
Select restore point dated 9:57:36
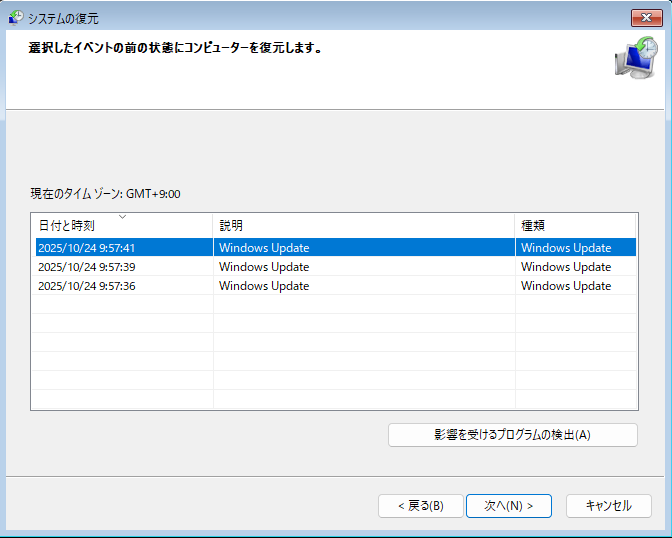336,286
